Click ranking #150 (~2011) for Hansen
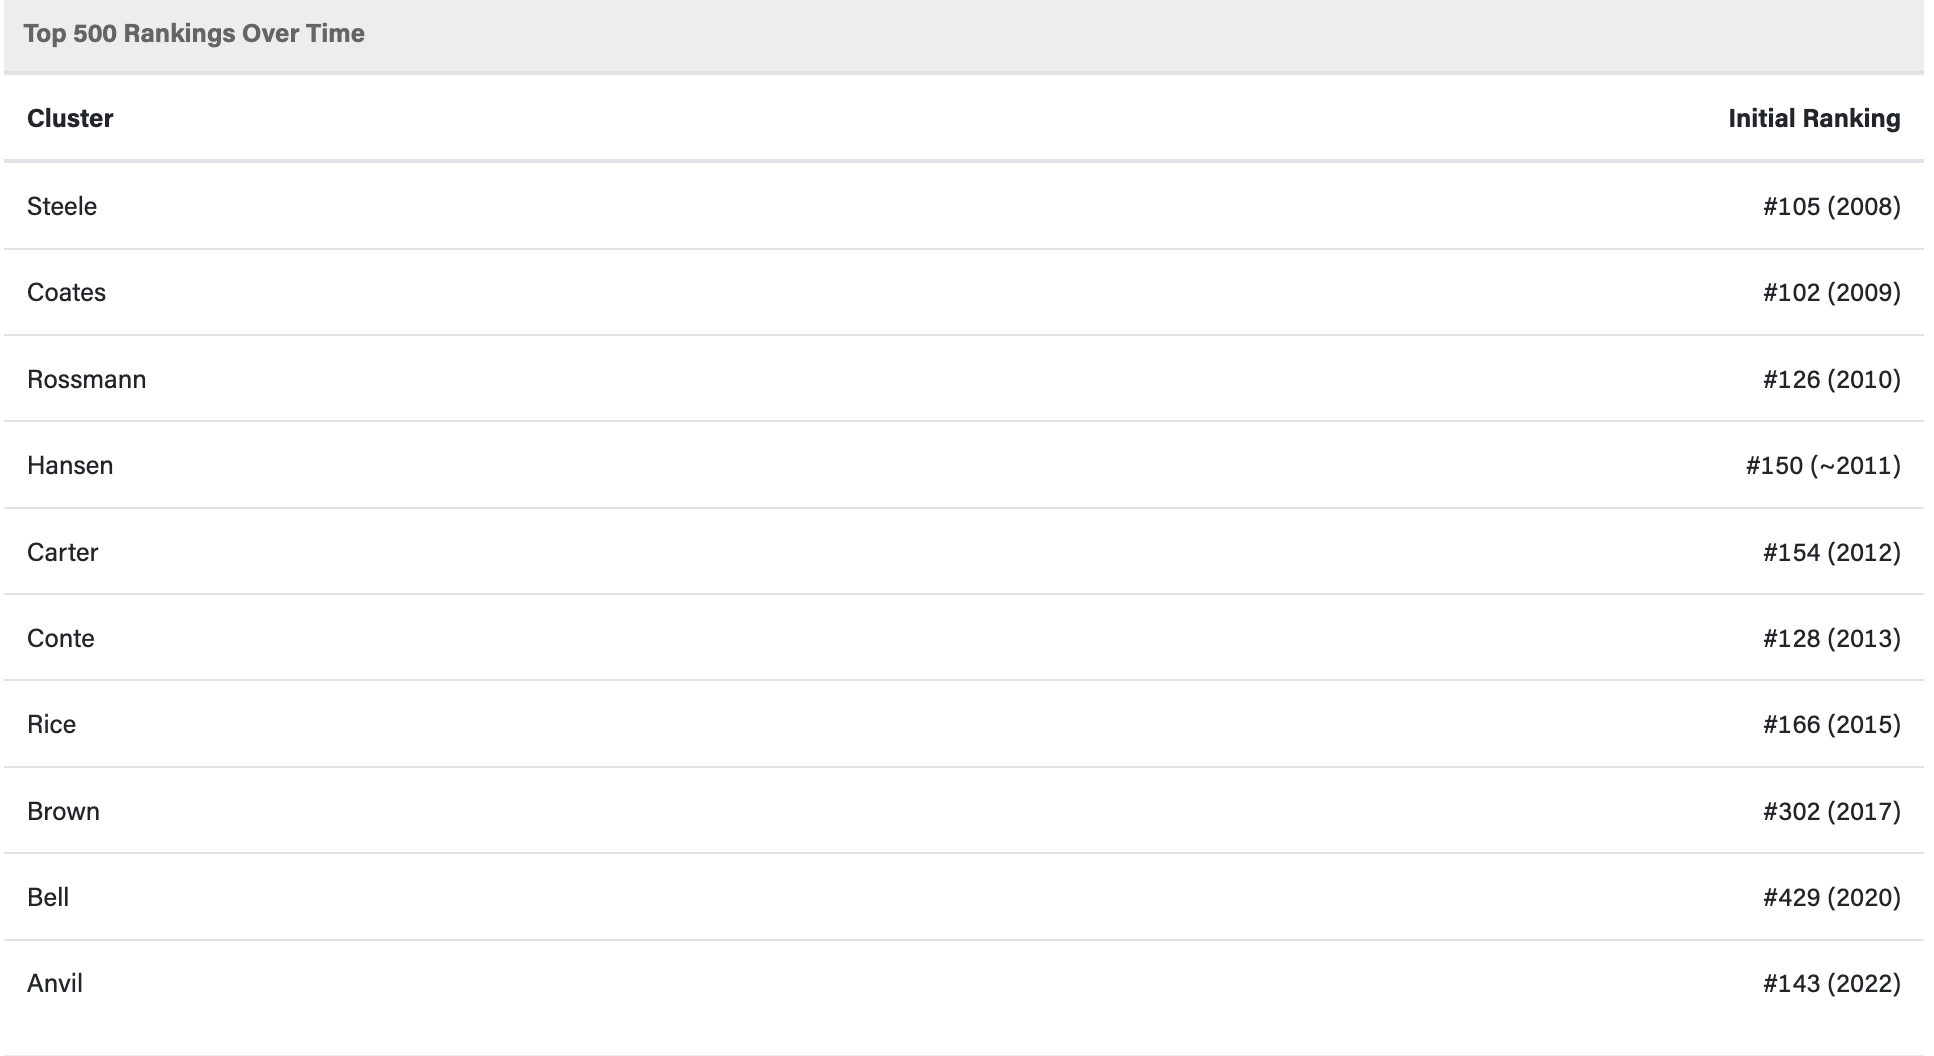Viewport: 1934px width, 1056px height. pyautogui.click(x=1823, y=465)
